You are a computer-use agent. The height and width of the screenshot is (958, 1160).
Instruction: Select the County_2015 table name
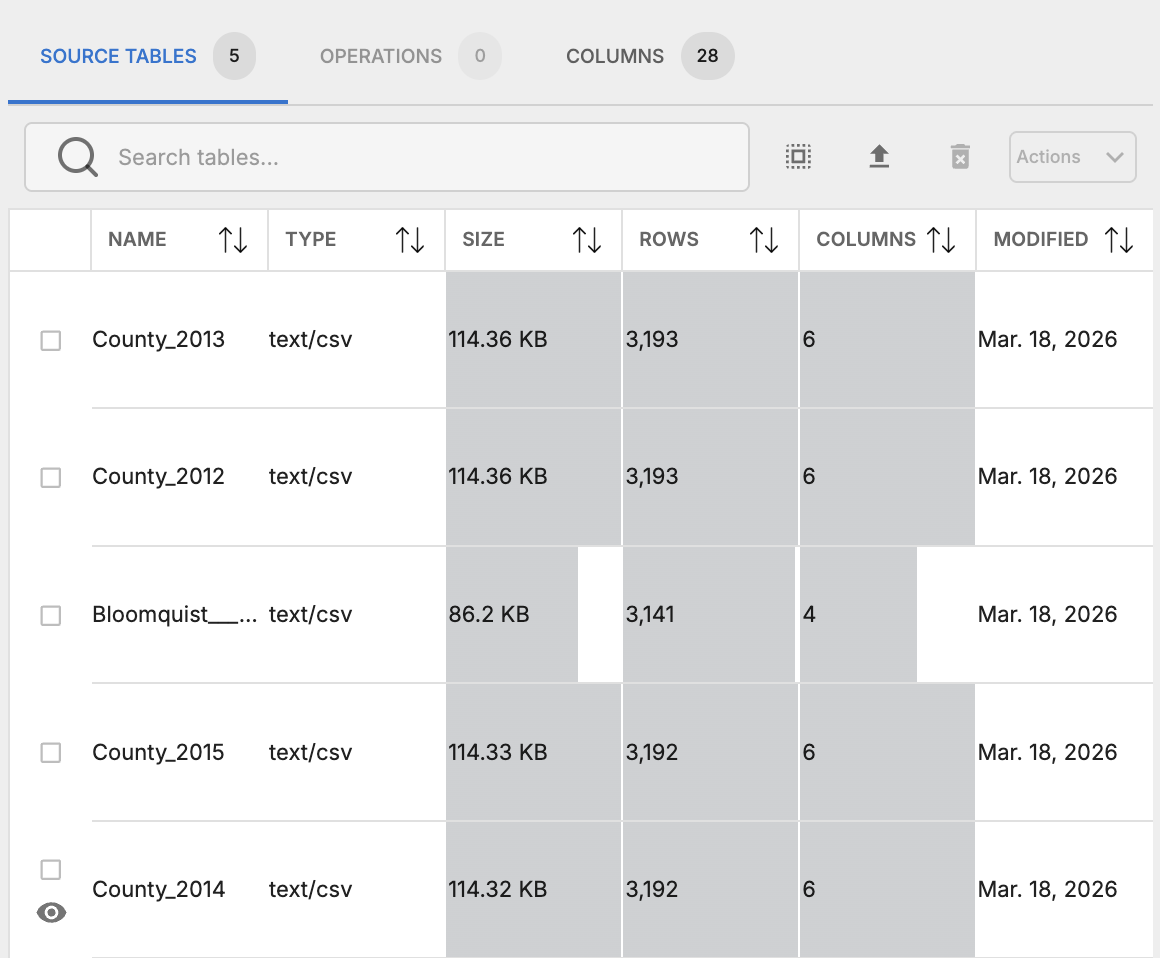pos(158,752)
